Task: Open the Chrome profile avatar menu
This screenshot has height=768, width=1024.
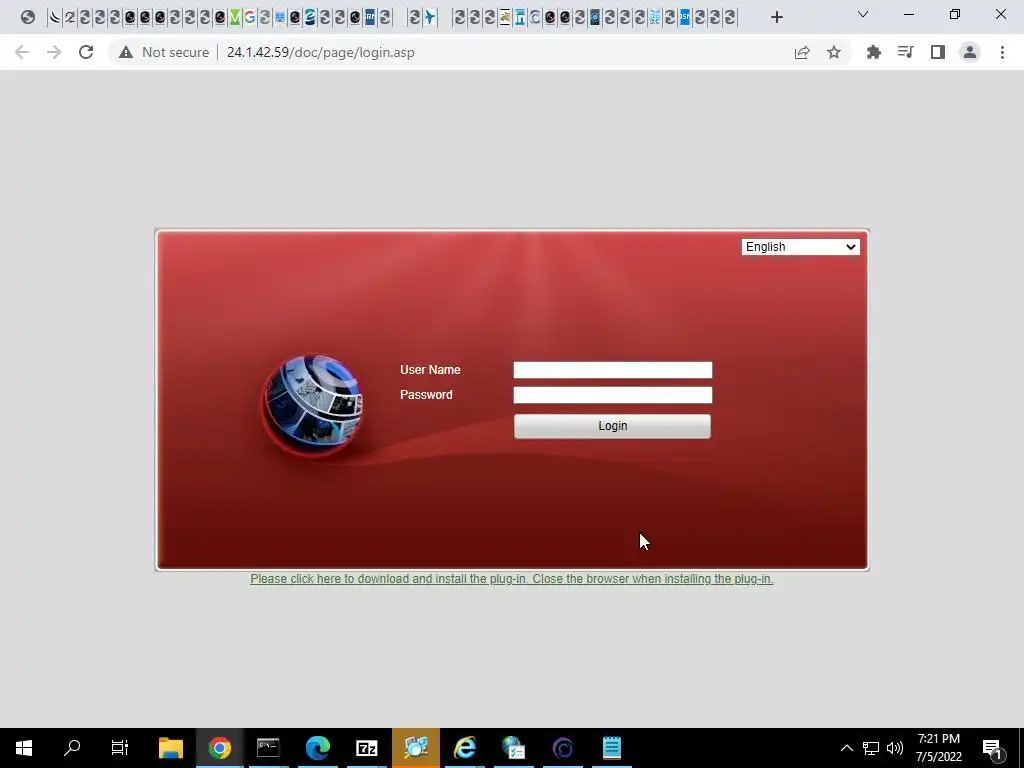Action: [970, 52]
